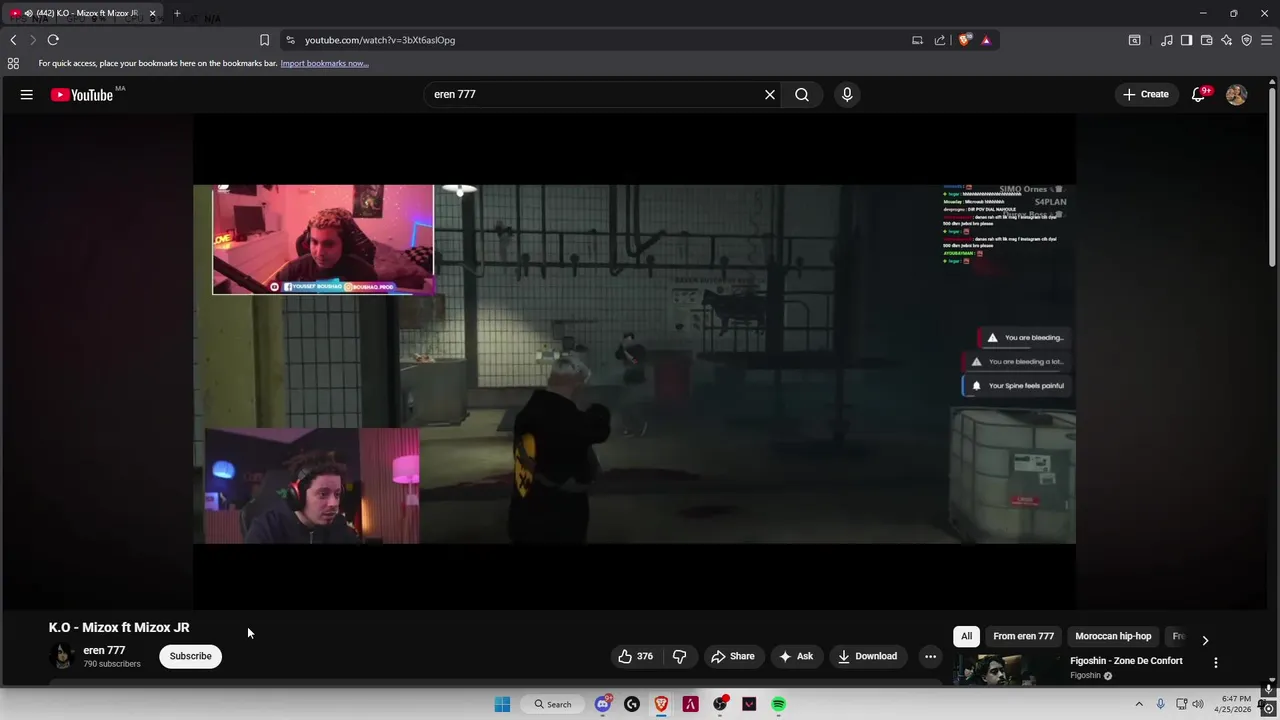This screenshot has width=1280, height=720.
Task: Open Brave Wallet icon
Action: (1206, 40)
